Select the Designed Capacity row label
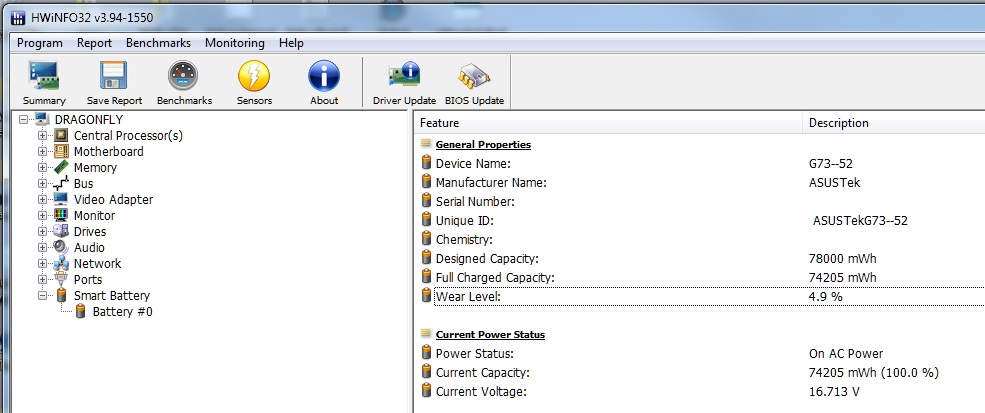 487,258
